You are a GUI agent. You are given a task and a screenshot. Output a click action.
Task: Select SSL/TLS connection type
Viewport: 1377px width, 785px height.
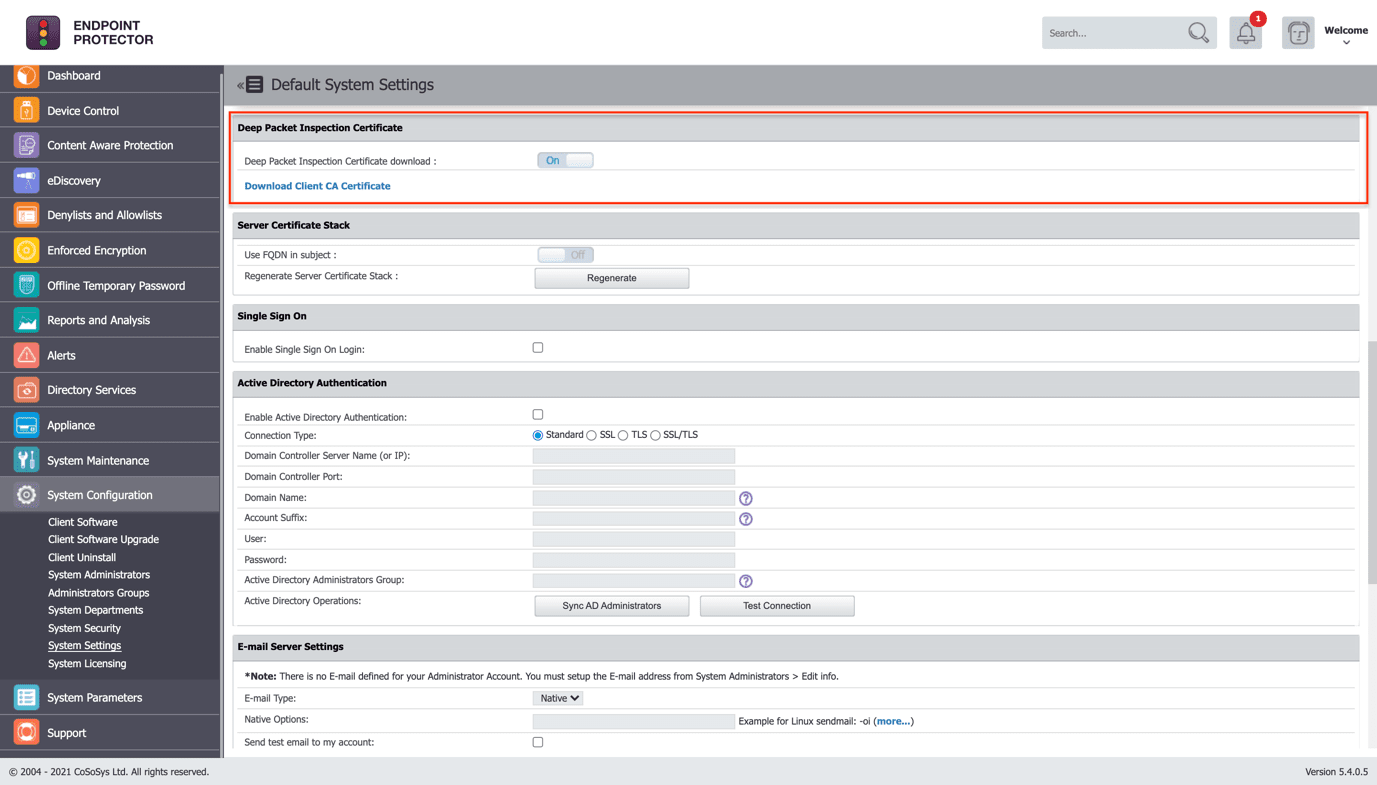point(656,435)
